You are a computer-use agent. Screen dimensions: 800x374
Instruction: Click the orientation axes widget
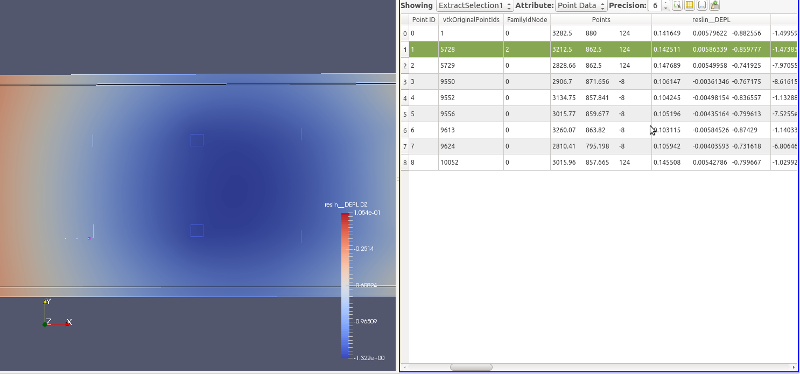point(56,314)
